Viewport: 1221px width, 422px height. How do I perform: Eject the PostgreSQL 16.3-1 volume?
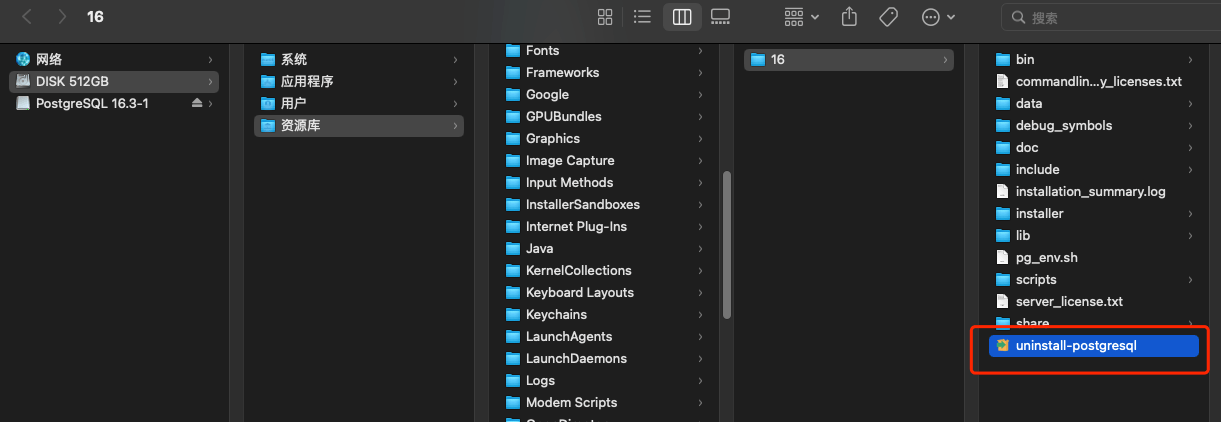(x=197, y=104)
